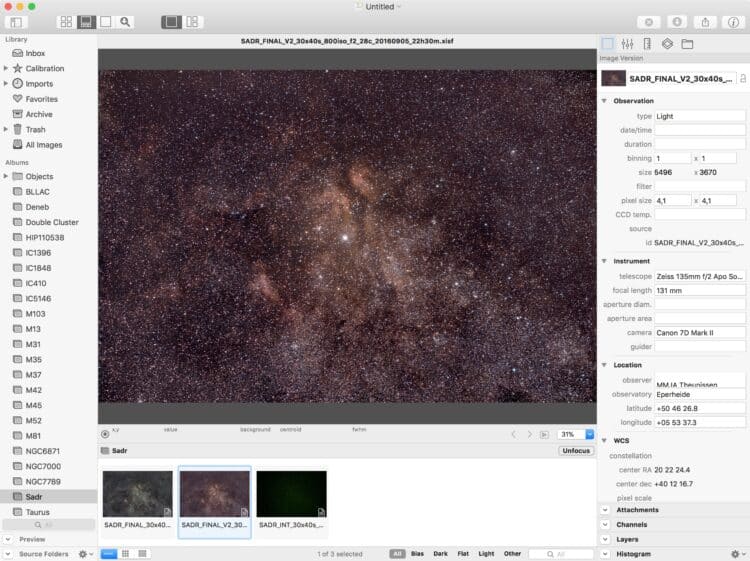Click the browser search field at bottom
The image size is (750, 561).
coord(560,554)
